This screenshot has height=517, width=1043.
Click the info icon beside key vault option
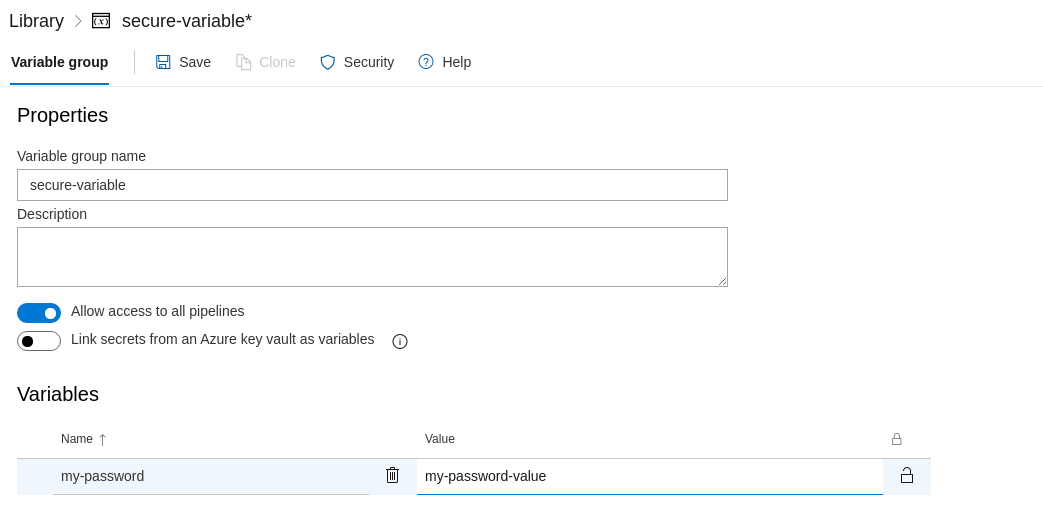click(400, 341)
